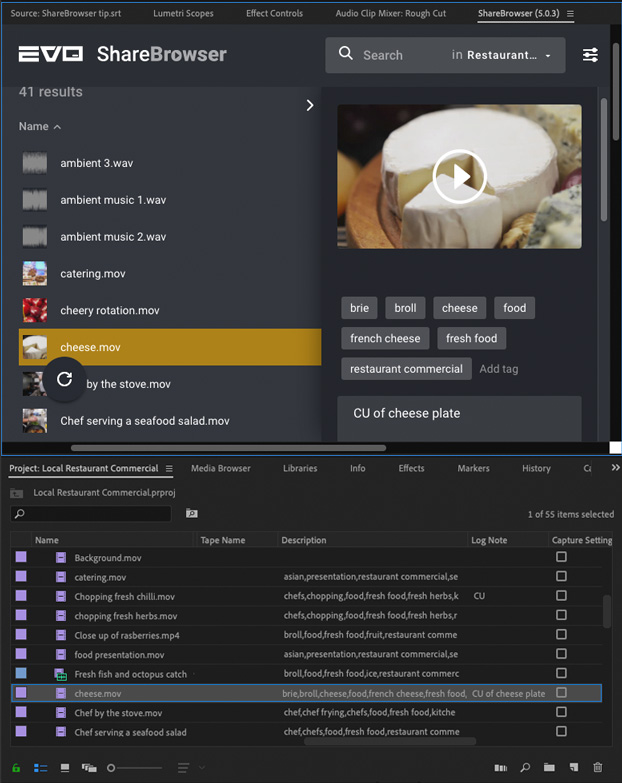This screenshot has height=783, width=622.
Task: Select ambient 3.wav in results
Action: (170, 163)
